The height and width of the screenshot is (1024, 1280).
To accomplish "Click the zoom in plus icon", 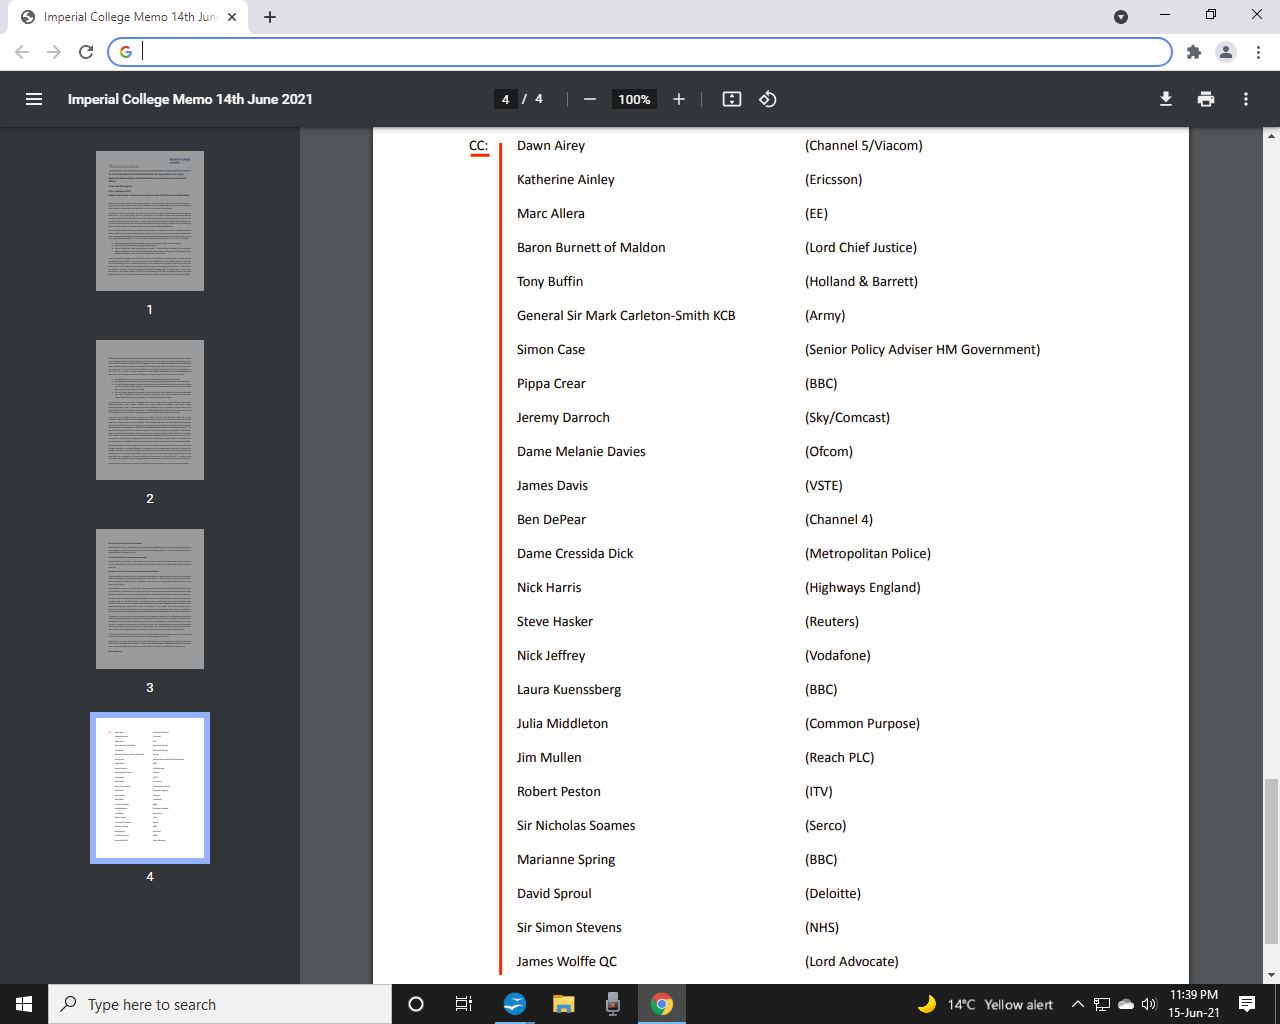I will (x=679, y=99).
